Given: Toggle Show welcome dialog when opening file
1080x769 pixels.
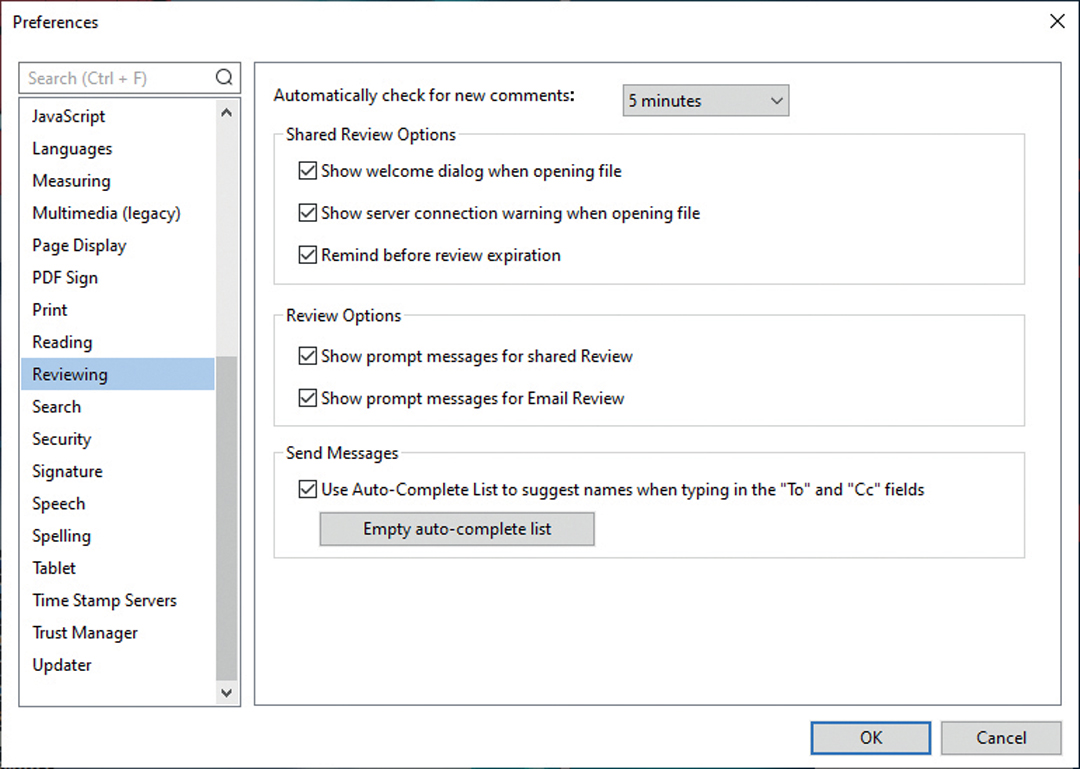Looking at the screenshot, I should pos(307,171).
